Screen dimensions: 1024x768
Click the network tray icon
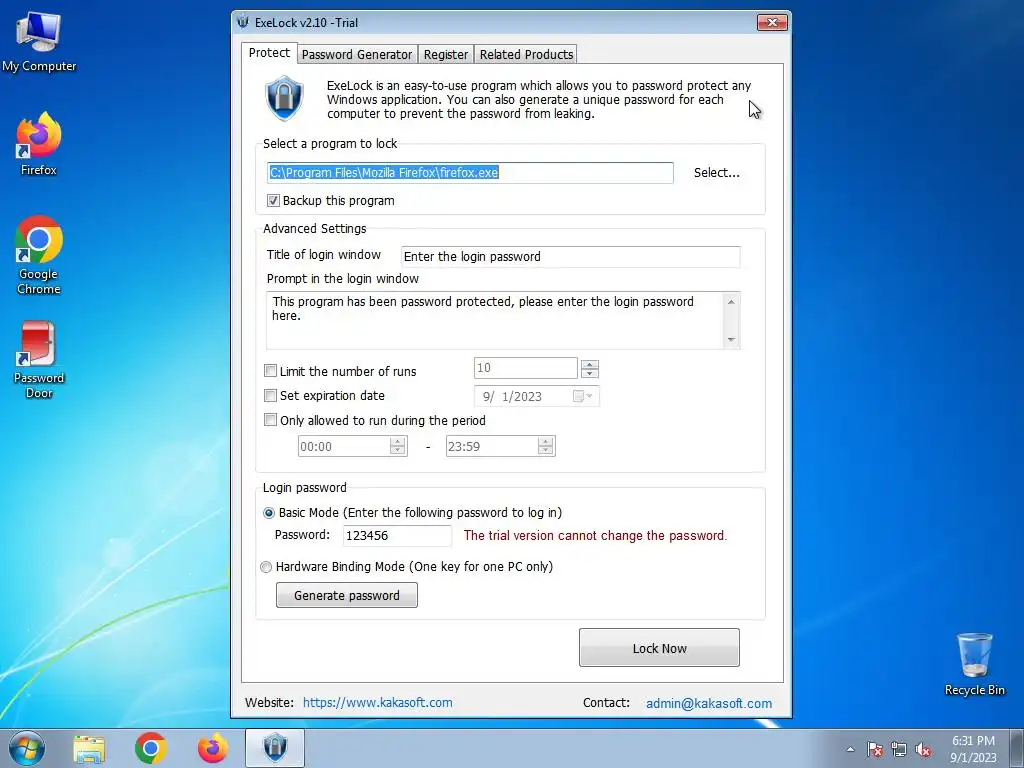(899, 749)
